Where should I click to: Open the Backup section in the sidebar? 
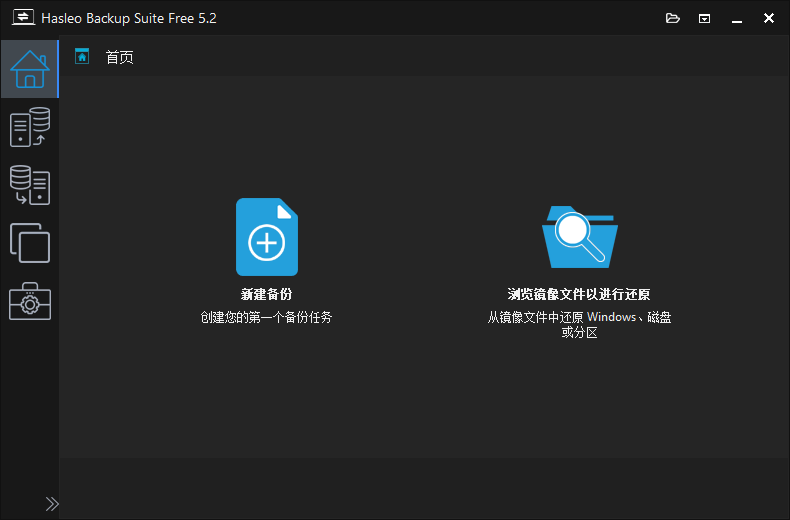[x=29, y=128]
